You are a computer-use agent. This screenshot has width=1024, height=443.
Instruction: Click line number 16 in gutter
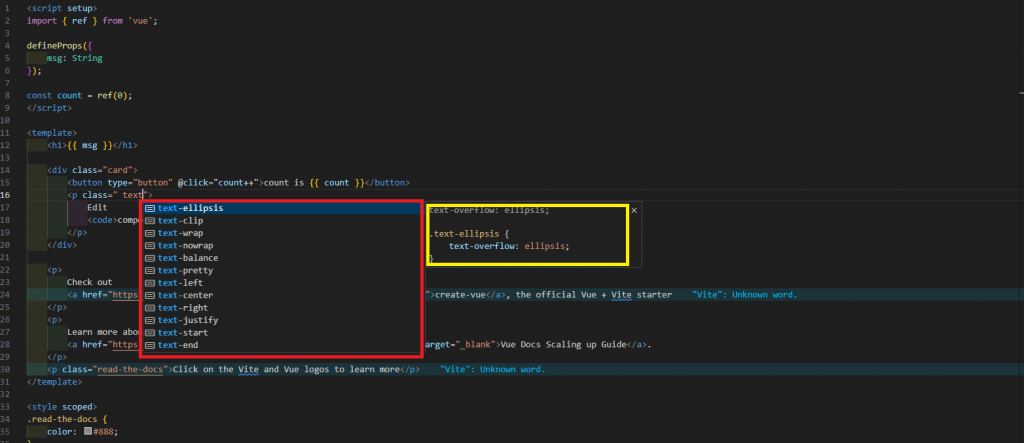5,195
